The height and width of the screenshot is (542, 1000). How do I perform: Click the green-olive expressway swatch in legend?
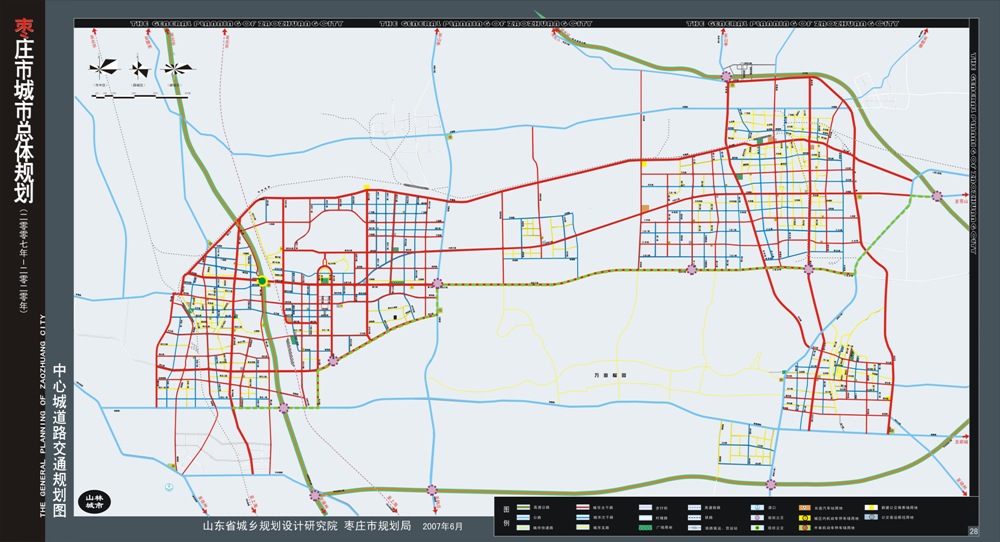click(x=523, y=508)
